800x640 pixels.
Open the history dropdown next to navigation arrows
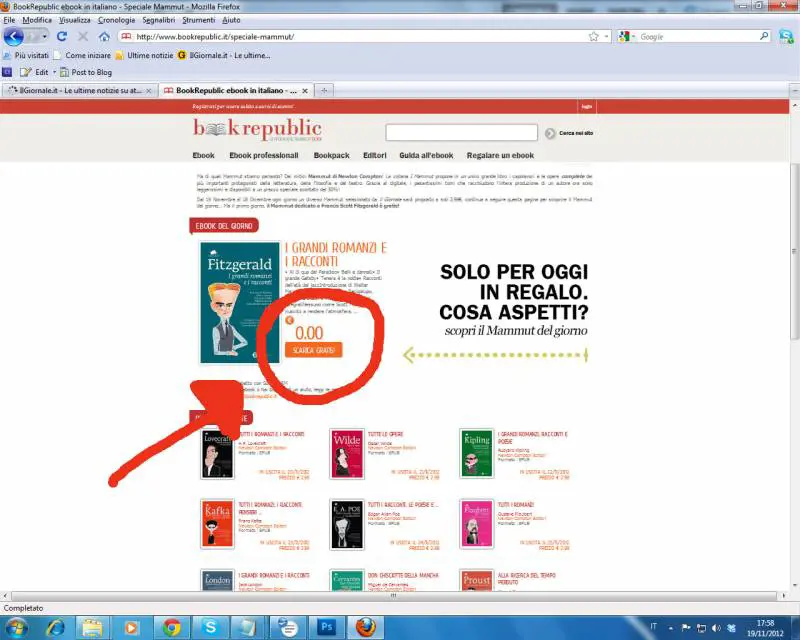tap(44, 37)
